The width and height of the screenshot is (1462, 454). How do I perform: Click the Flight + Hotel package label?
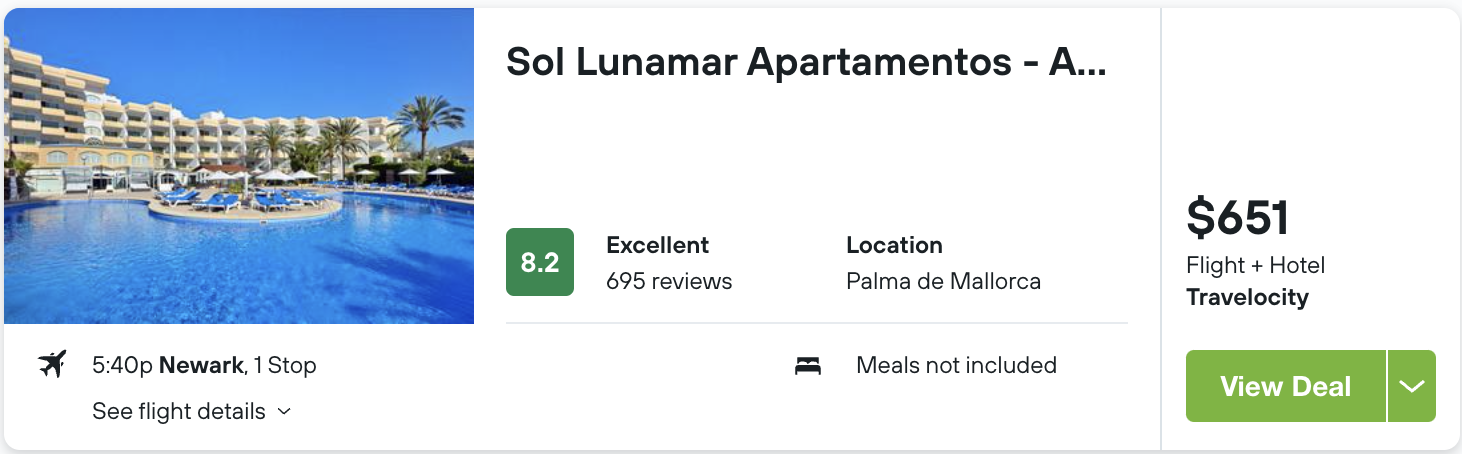[1255, 265]
